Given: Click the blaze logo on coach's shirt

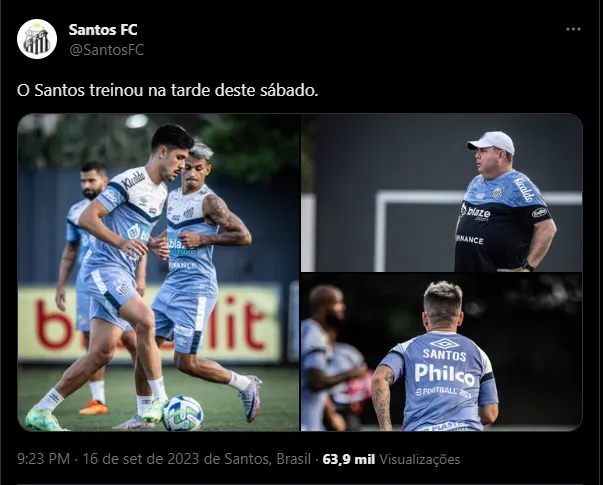Looking at the screenshot, I should click(x=475, y=212).
